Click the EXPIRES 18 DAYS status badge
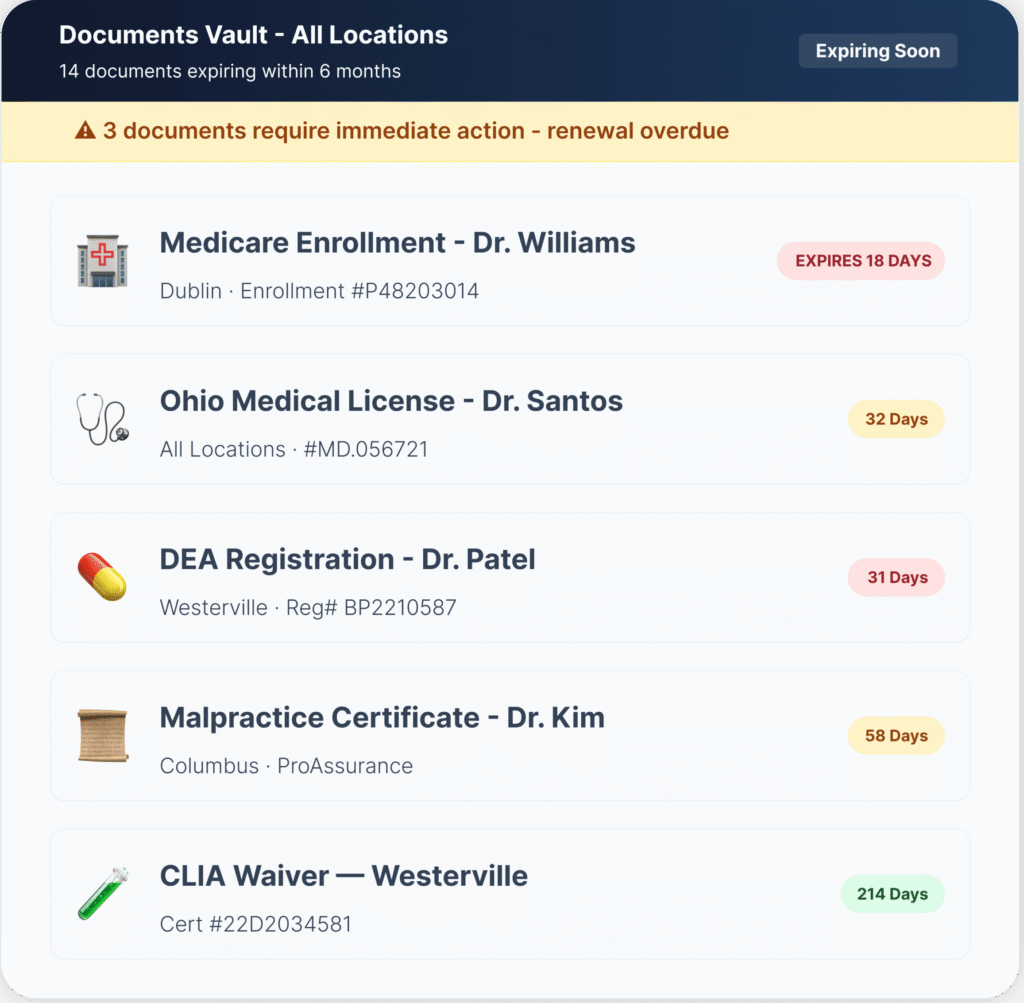The width and height of the screenshot is (1024, 1003). [x=861, y=261]
